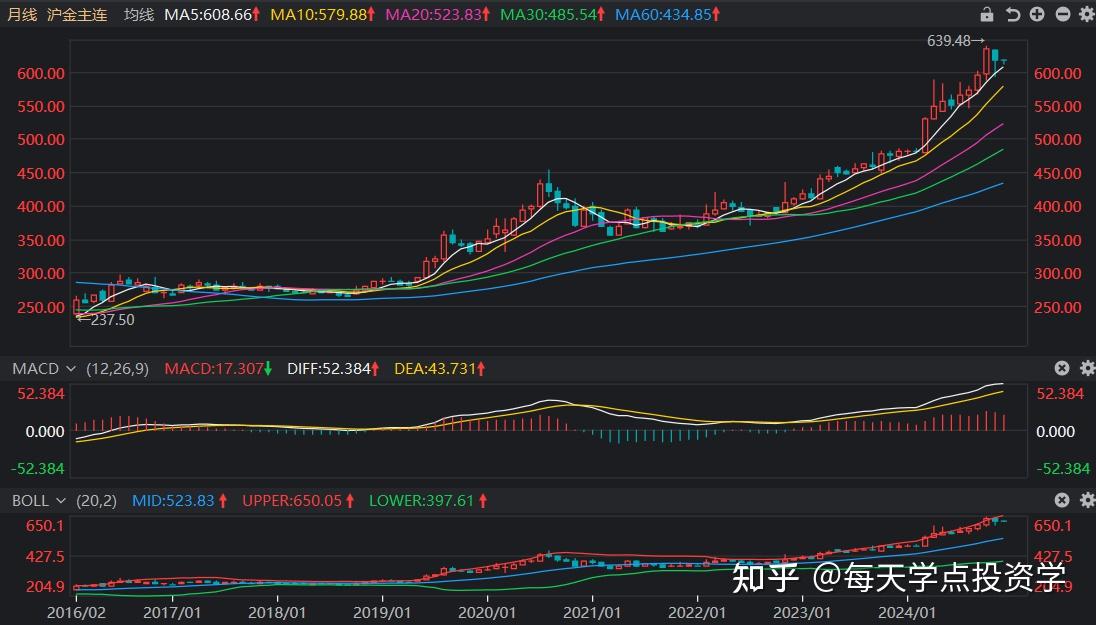Open the MACD panel settings gear

(1087, 368)
